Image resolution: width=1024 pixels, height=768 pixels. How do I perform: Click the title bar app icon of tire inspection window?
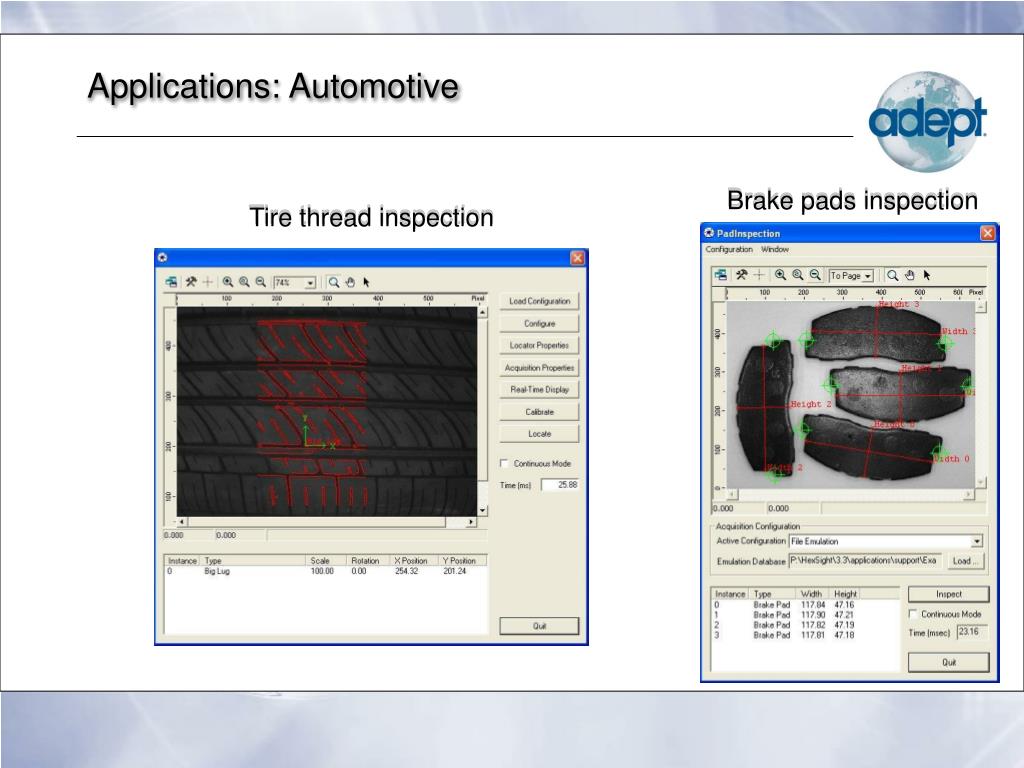[163, 257]
